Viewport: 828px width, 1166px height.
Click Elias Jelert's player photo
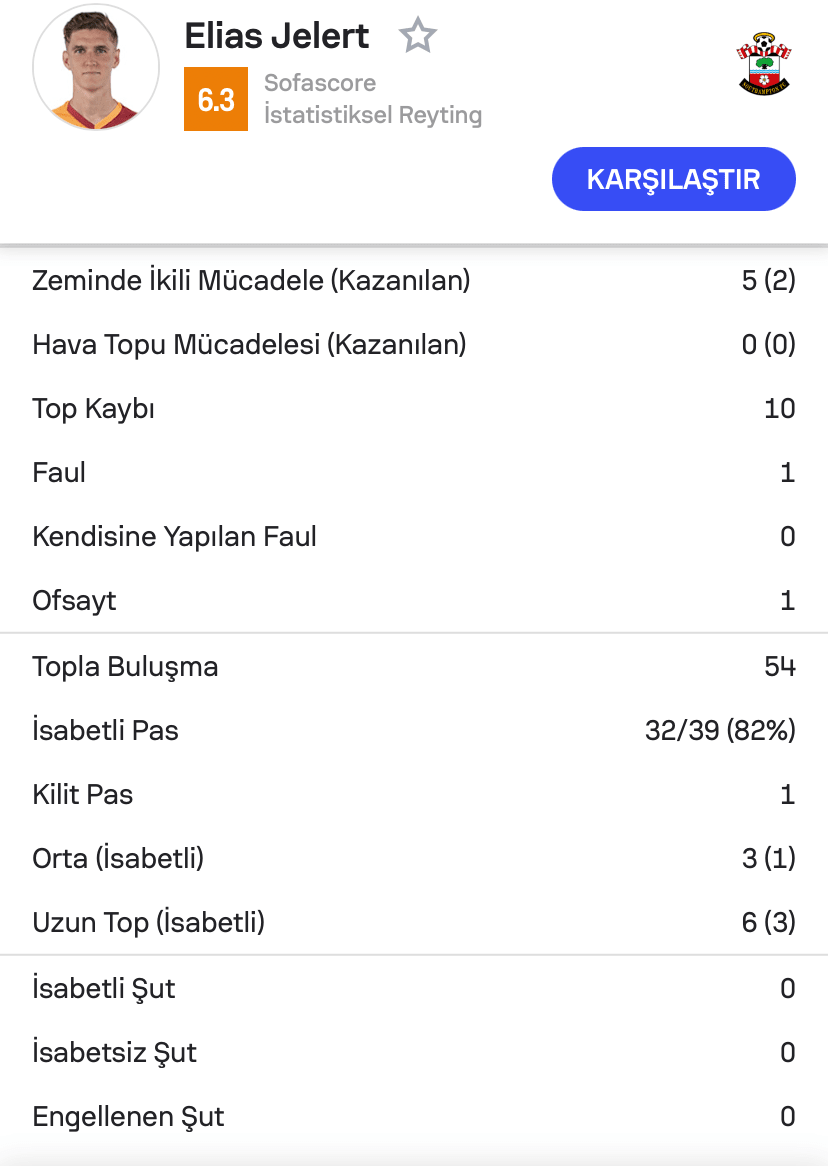96,67
